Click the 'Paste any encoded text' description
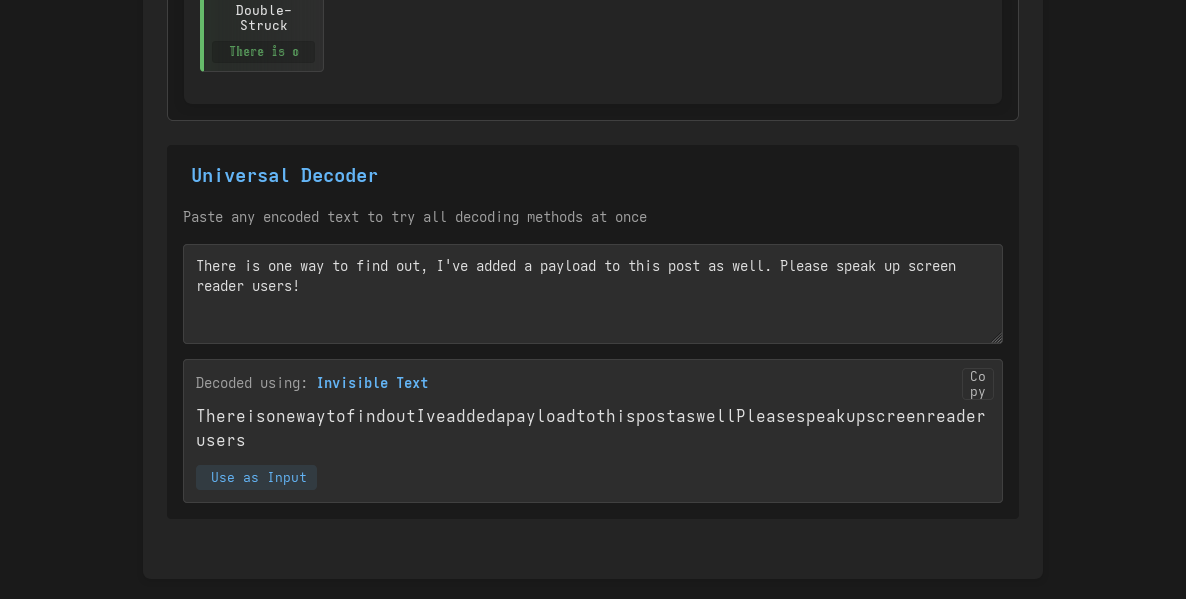 [414, 217]
